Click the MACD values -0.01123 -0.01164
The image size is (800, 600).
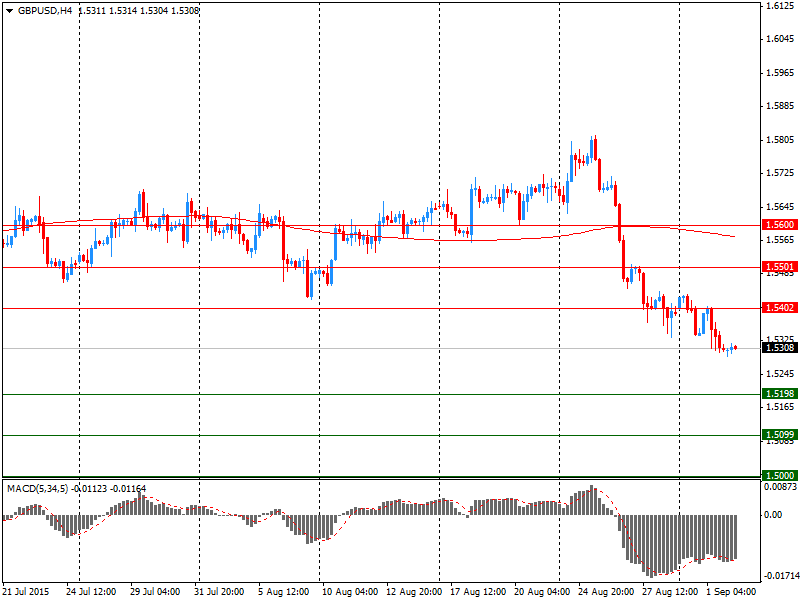pyautogui.click(x=108, y=489)
